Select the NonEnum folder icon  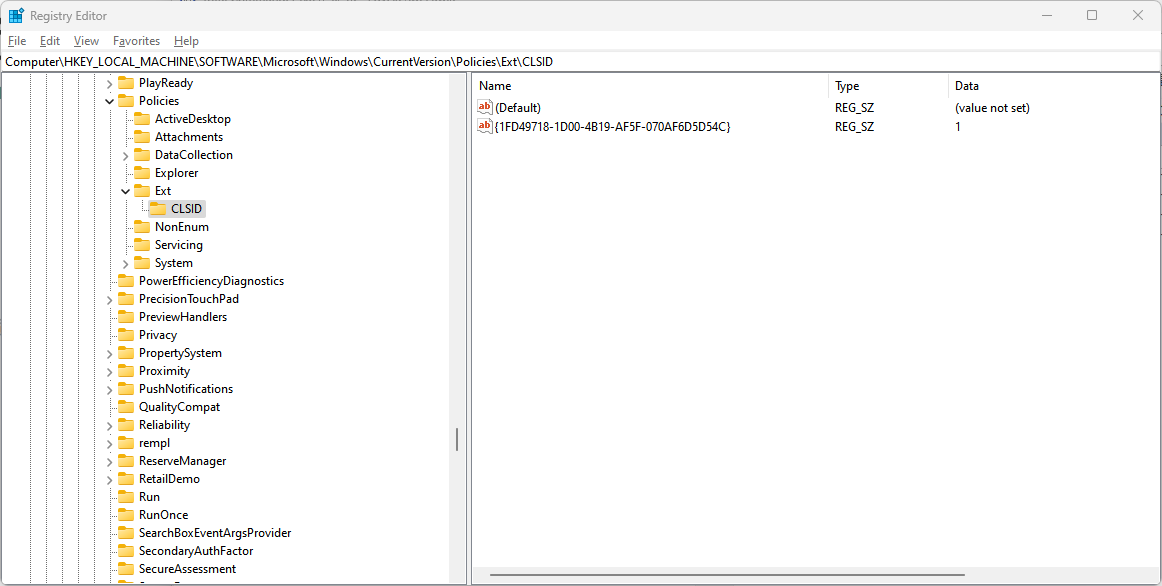[142, 227]
